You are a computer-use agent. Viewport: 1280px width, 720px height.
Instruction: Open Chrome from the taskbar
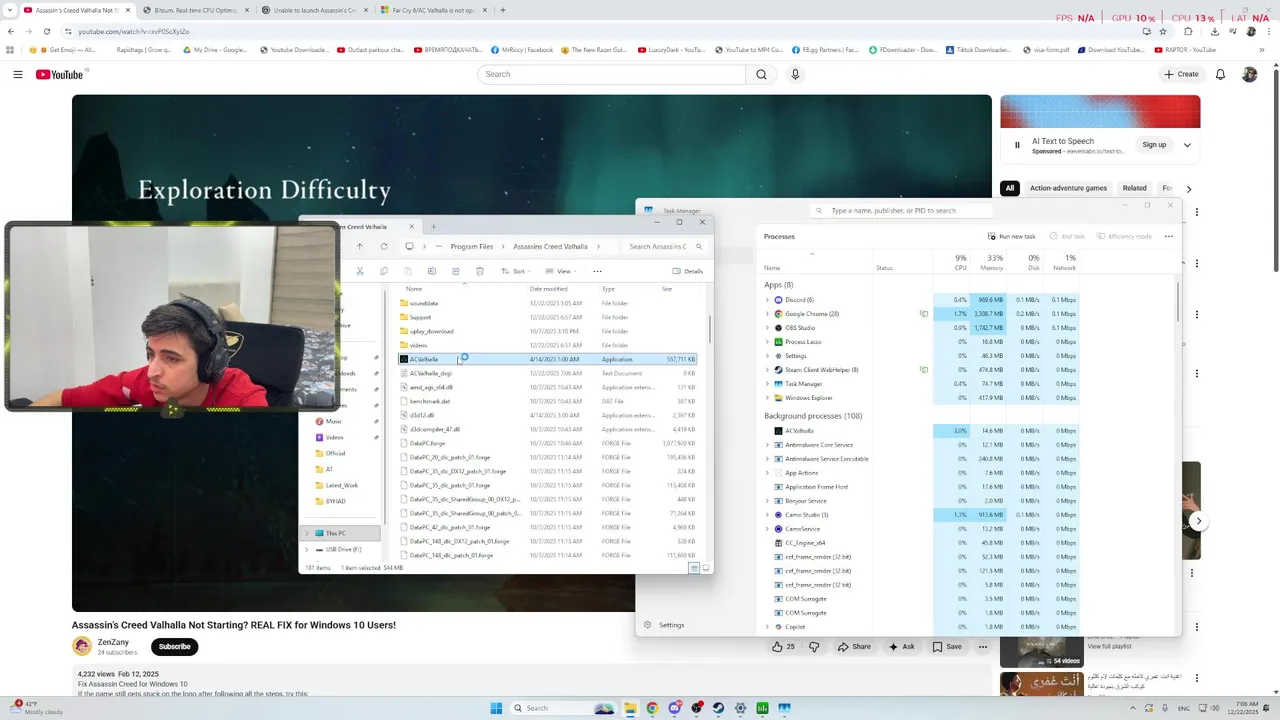[x=652, y=708]
